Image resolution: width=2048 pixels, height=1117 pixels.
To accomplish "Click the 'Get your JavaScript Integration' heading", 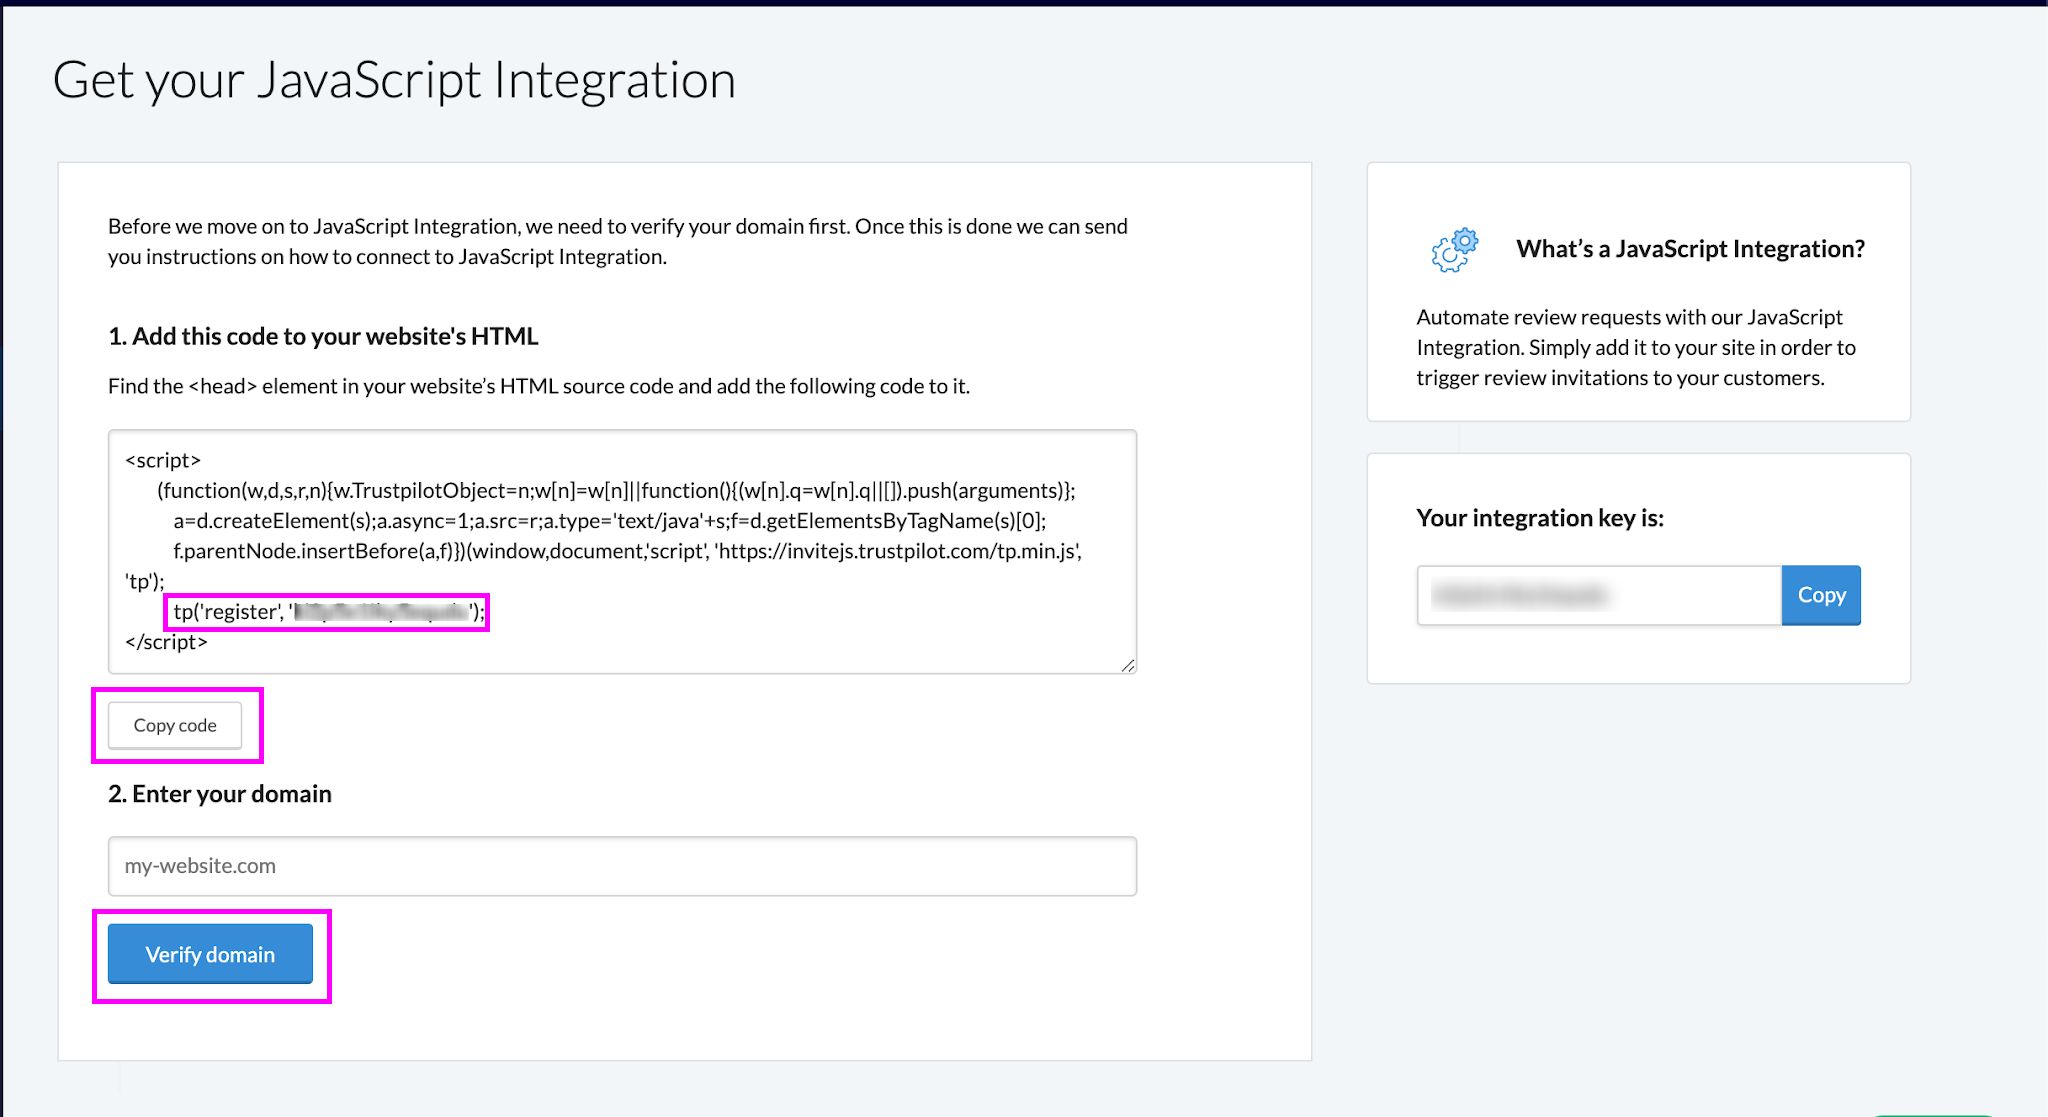I will coord(394,80).
